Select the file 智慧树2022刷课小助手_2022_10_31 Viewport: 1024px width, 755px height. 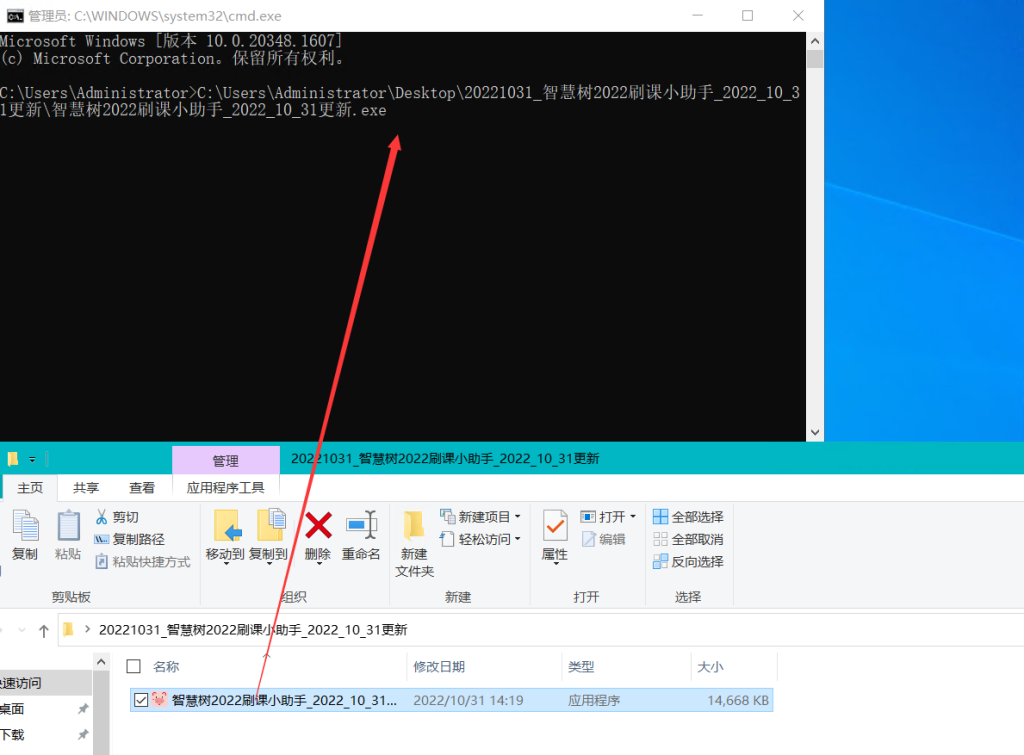284,700
